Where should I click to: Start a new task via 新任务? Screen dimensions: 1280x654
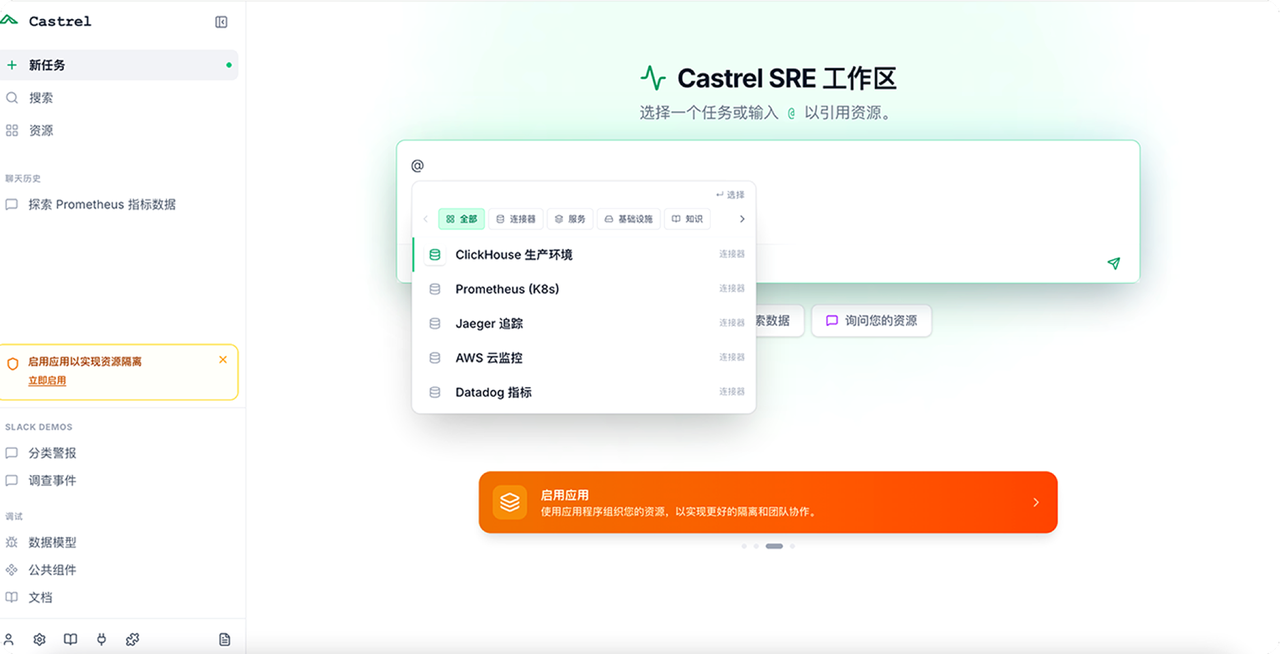119,65
